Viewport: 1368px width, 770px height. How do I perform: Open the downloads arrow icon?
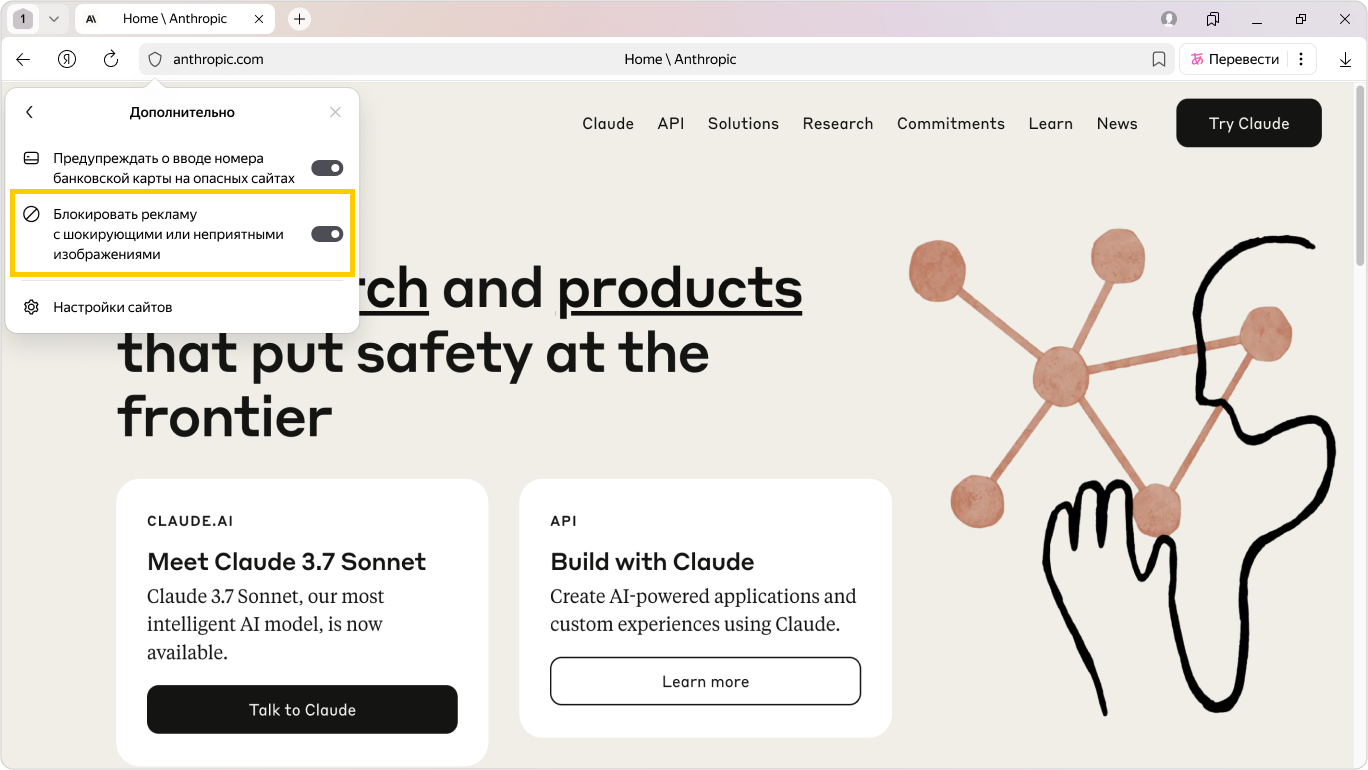tap(1345, 59)
